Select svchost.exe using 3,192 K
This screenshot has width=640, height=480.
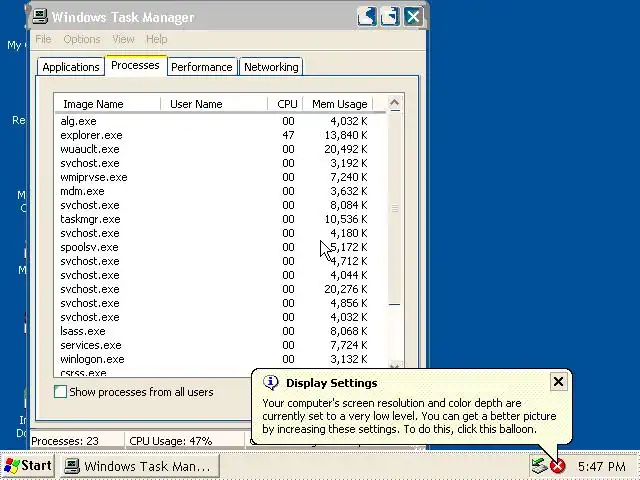(220, 163)
